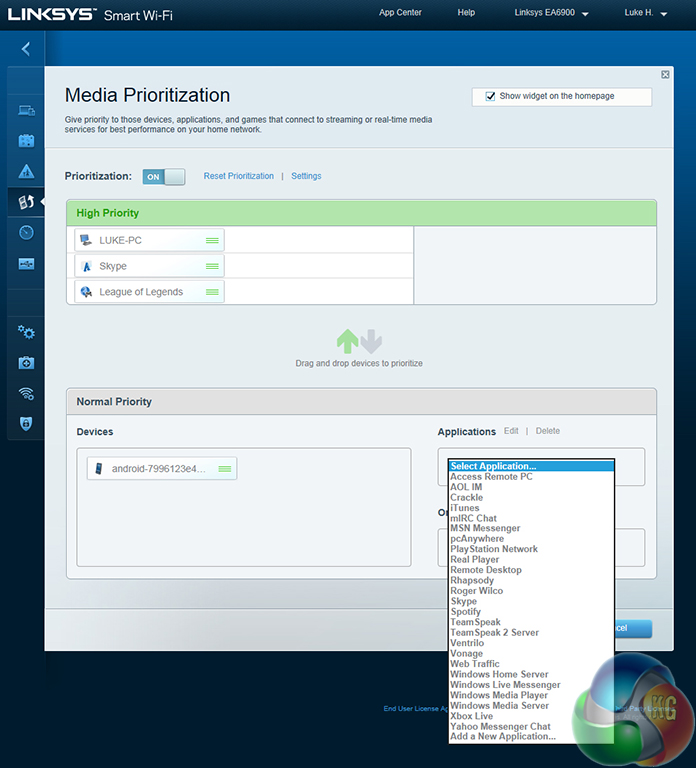Open the Speed Test gauge icon

26,232
